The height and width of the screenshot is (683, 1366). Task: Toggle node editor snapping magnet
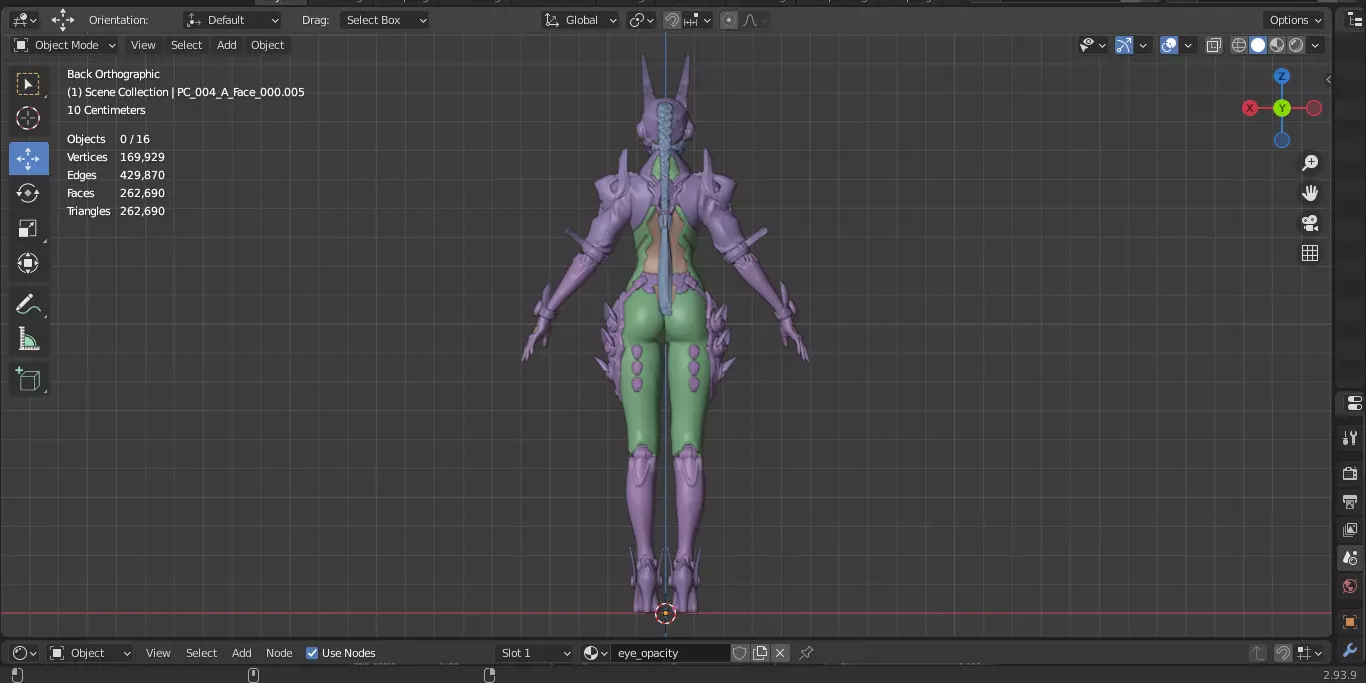[x=1282, y=653]
